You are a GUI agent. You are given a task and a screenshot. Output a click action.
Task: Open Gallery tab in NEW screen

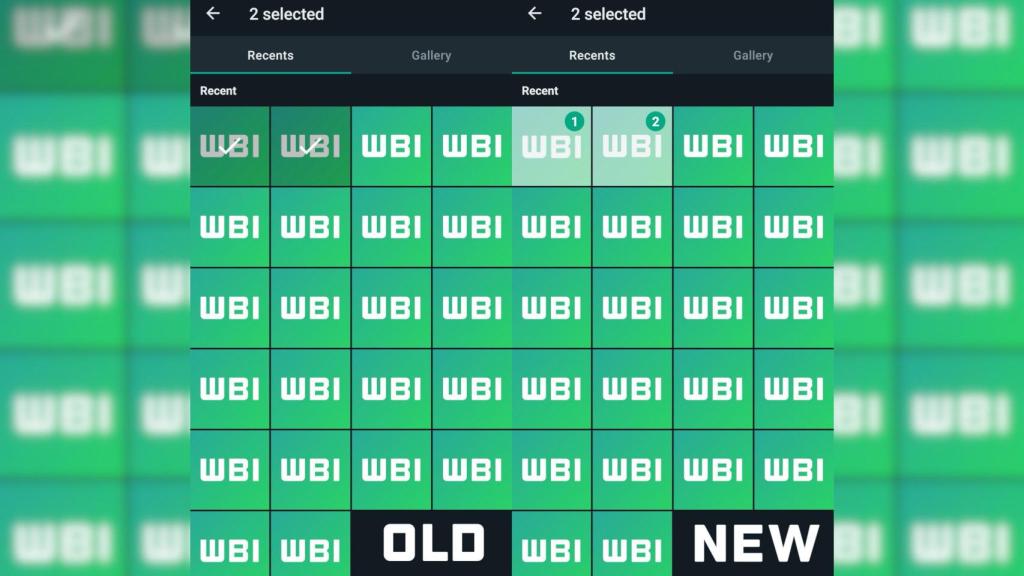click(753, 56)
